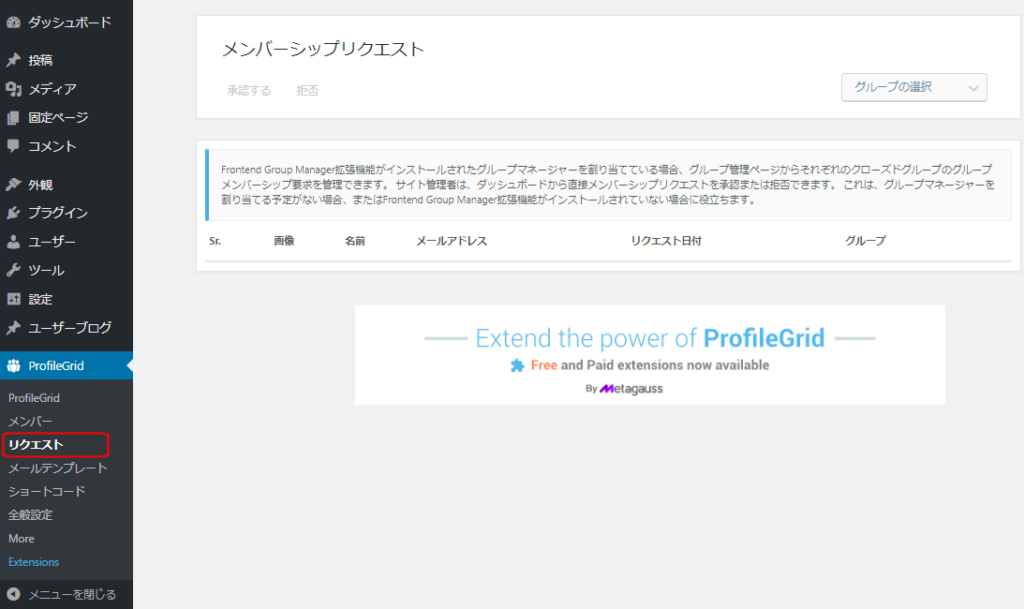The image size is (1024, 609).
Task: Open ショートコード in the sidebar
Action: tap(47, 491)
